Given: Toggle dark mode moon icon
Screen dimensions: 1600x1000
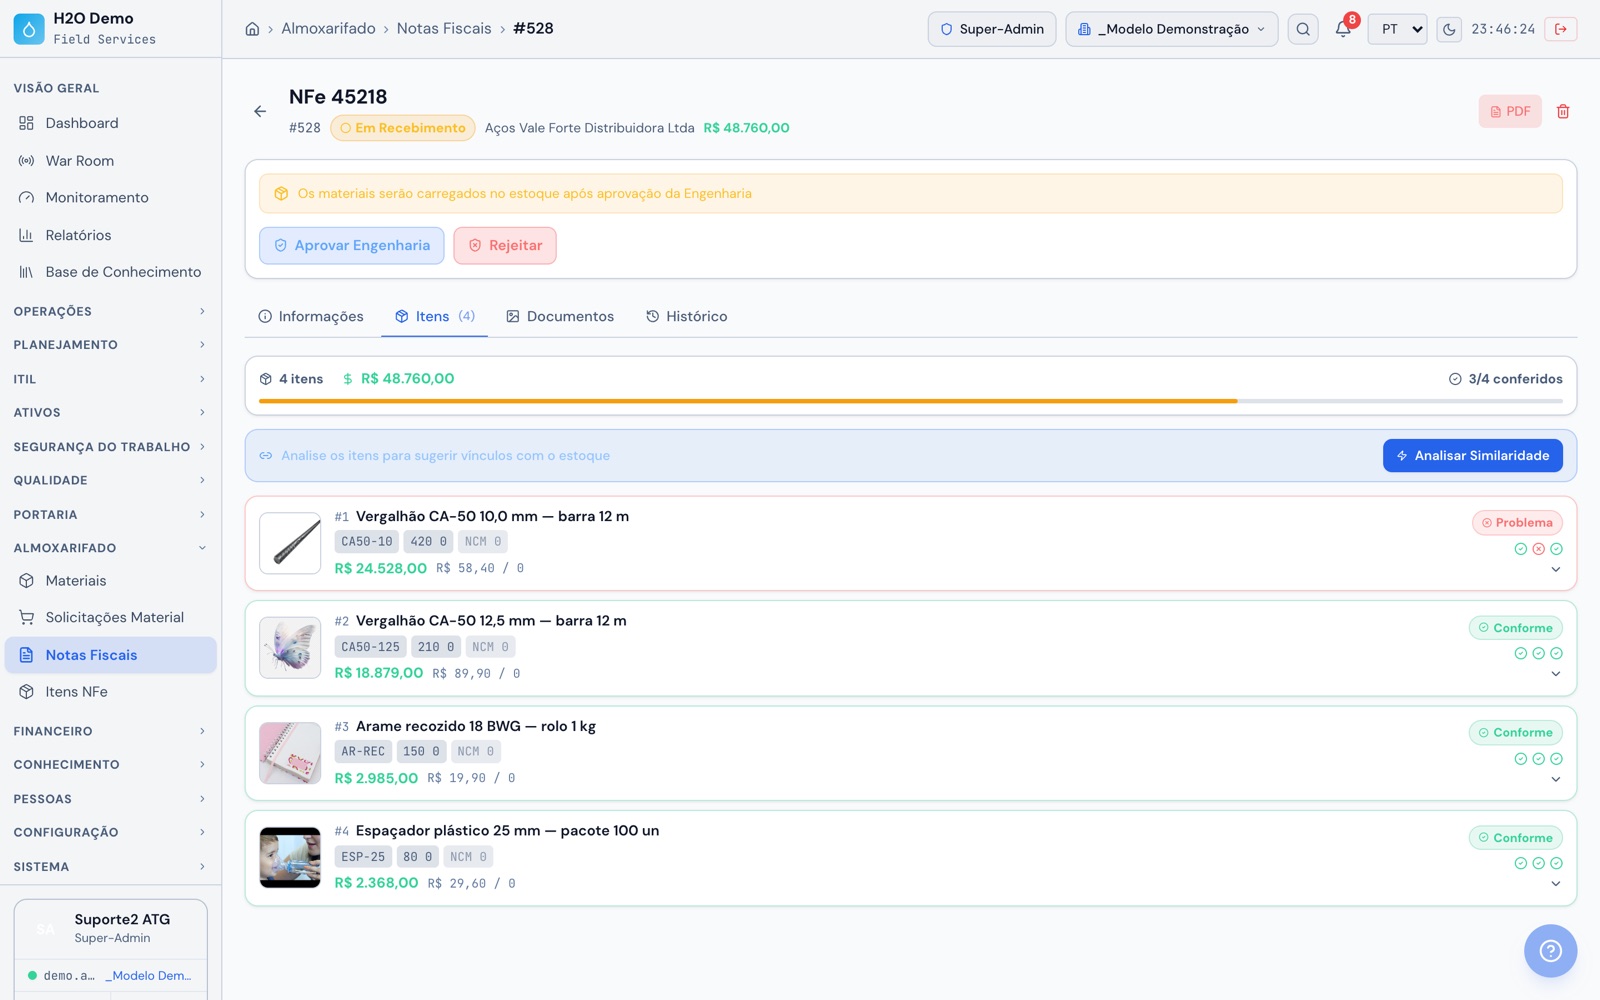Looking at the screenshot, I should pyautogui.click(x=1449, y=29).
